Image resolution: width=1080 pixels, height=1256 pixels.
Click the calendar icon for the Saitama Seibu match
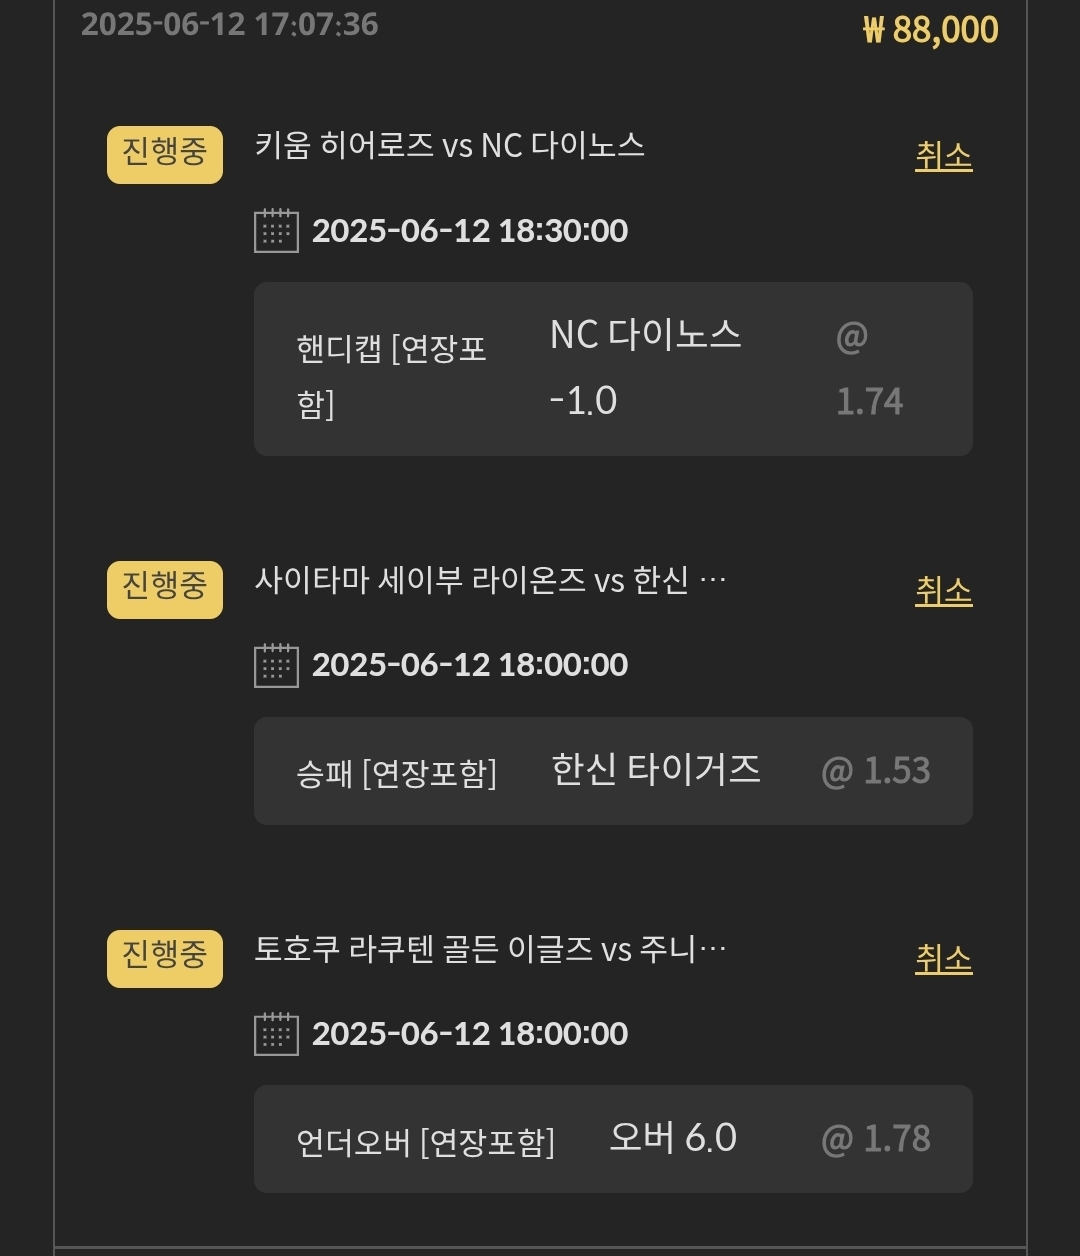point(276,665)
